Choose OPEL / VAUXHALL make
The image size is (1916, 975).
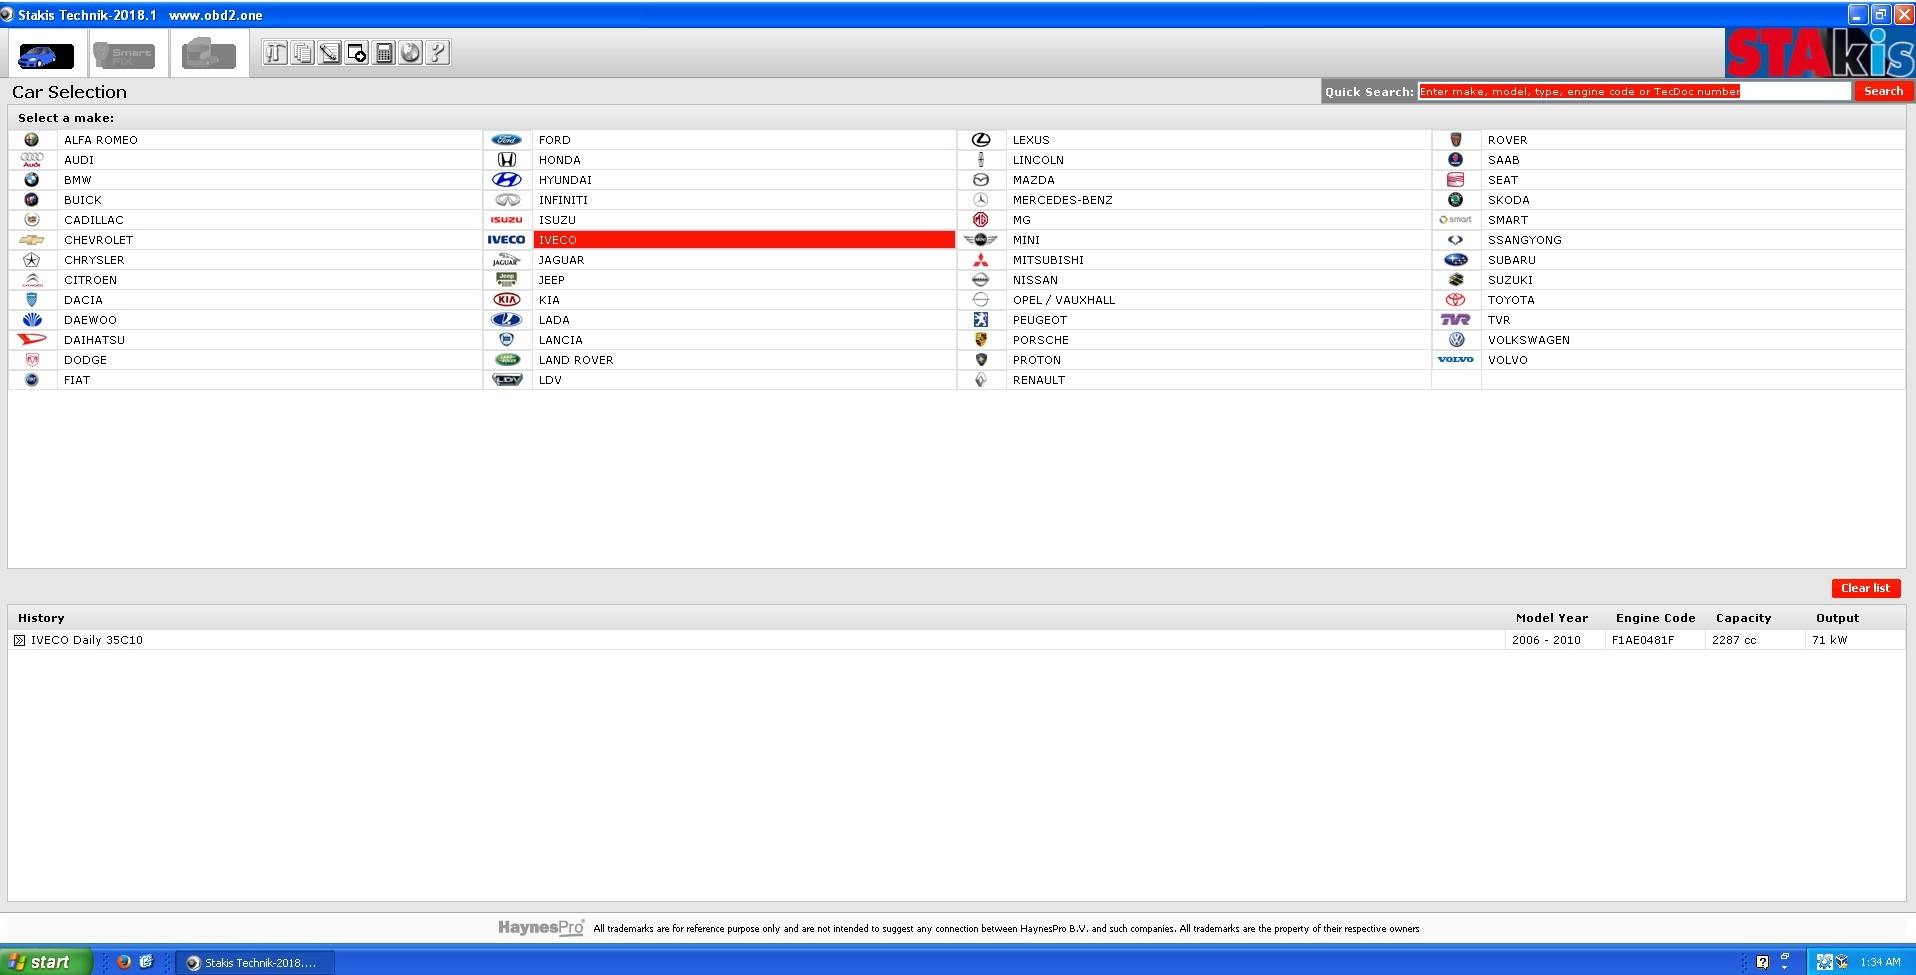[x=1063, y=300]
